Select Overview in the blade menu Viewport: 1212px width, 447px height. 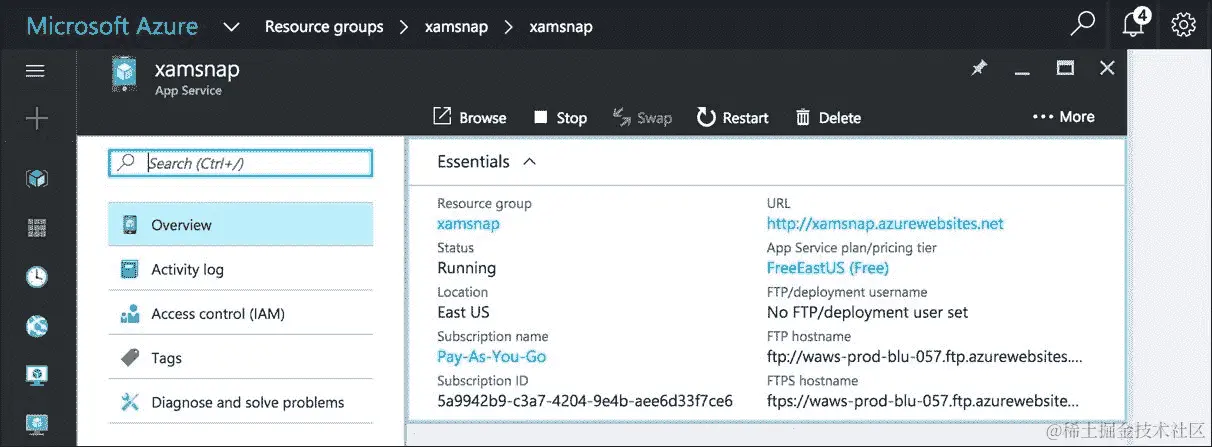[x=240, y=225]
